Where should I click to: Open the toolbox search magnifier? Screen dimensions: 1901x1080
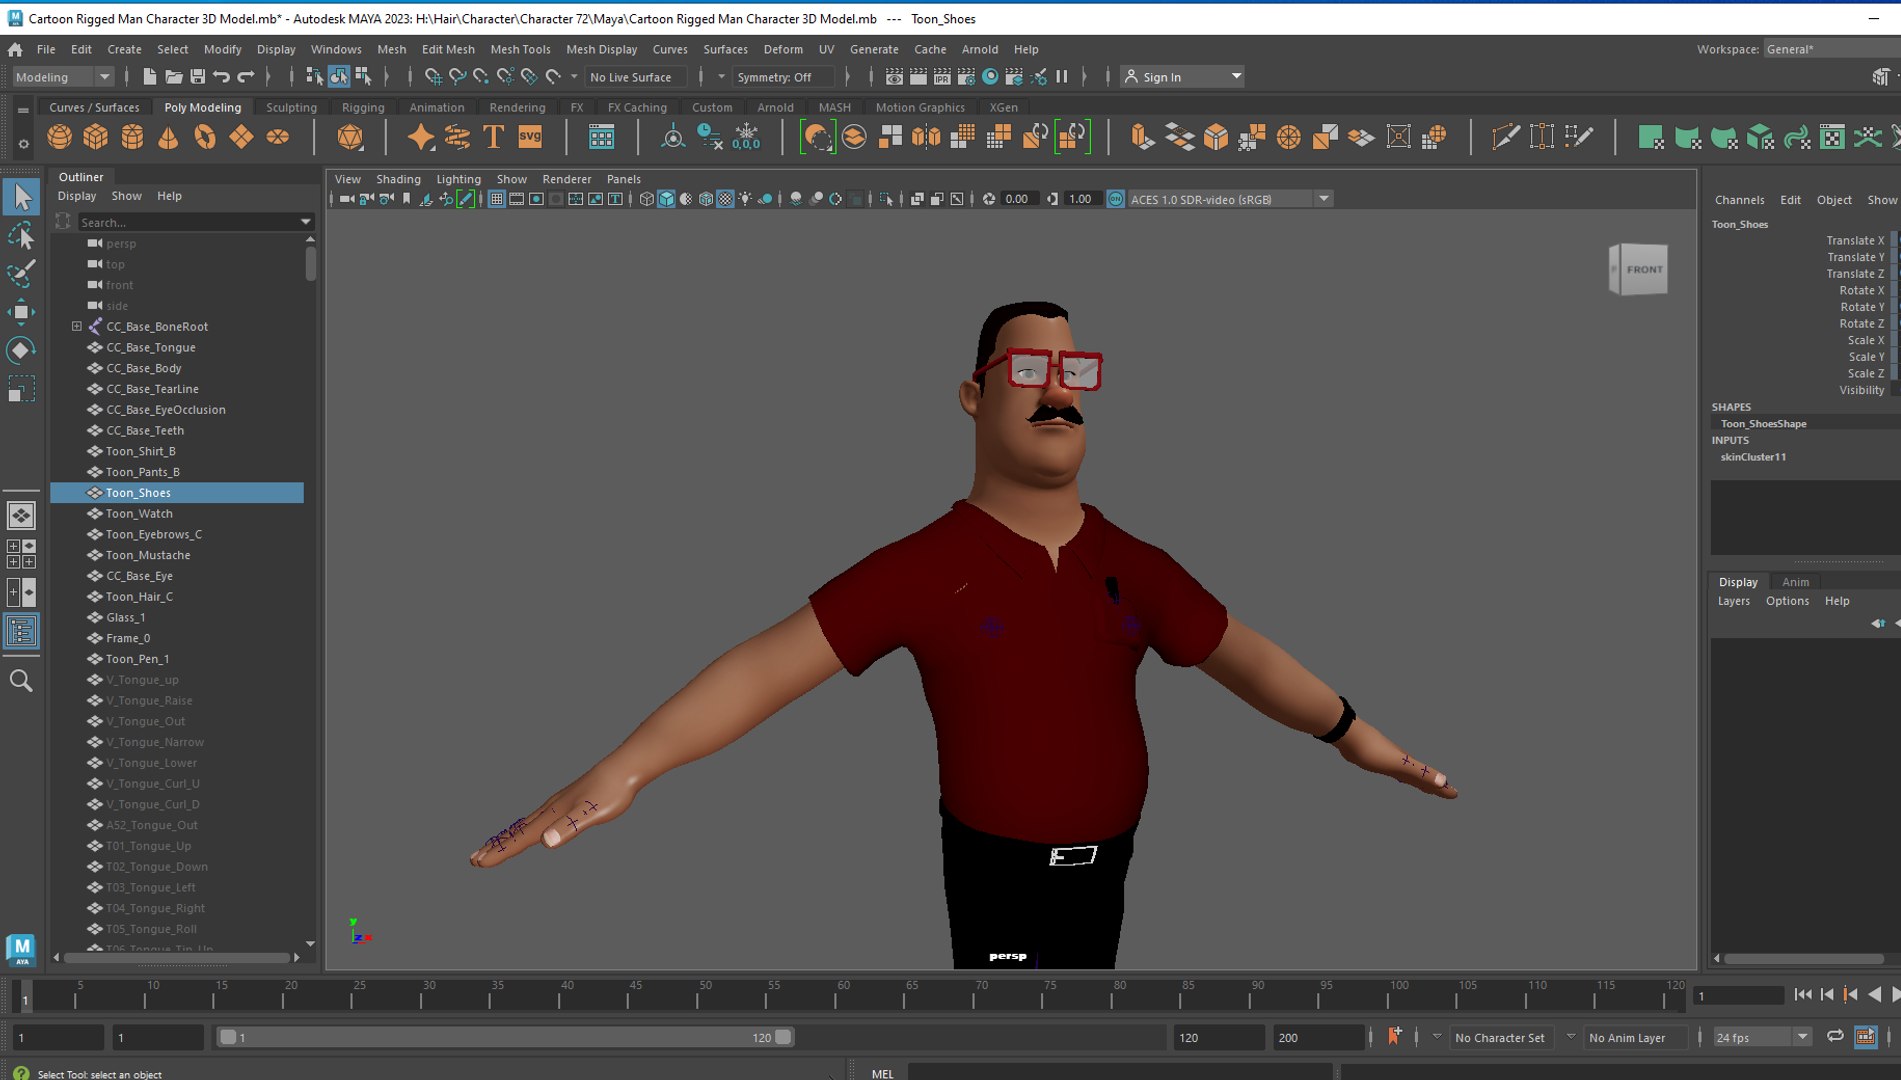[x=21, y=681]
